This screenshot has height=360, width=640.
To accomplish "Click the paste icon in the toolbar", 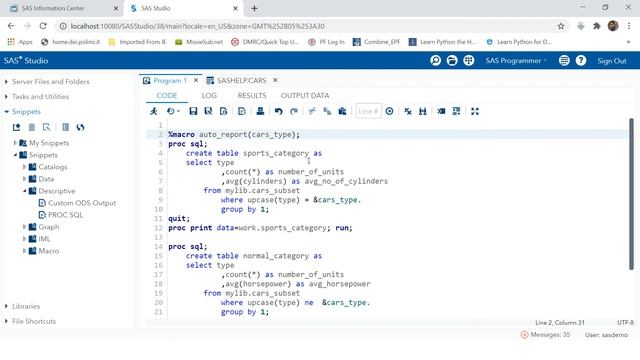I will 342,111.
